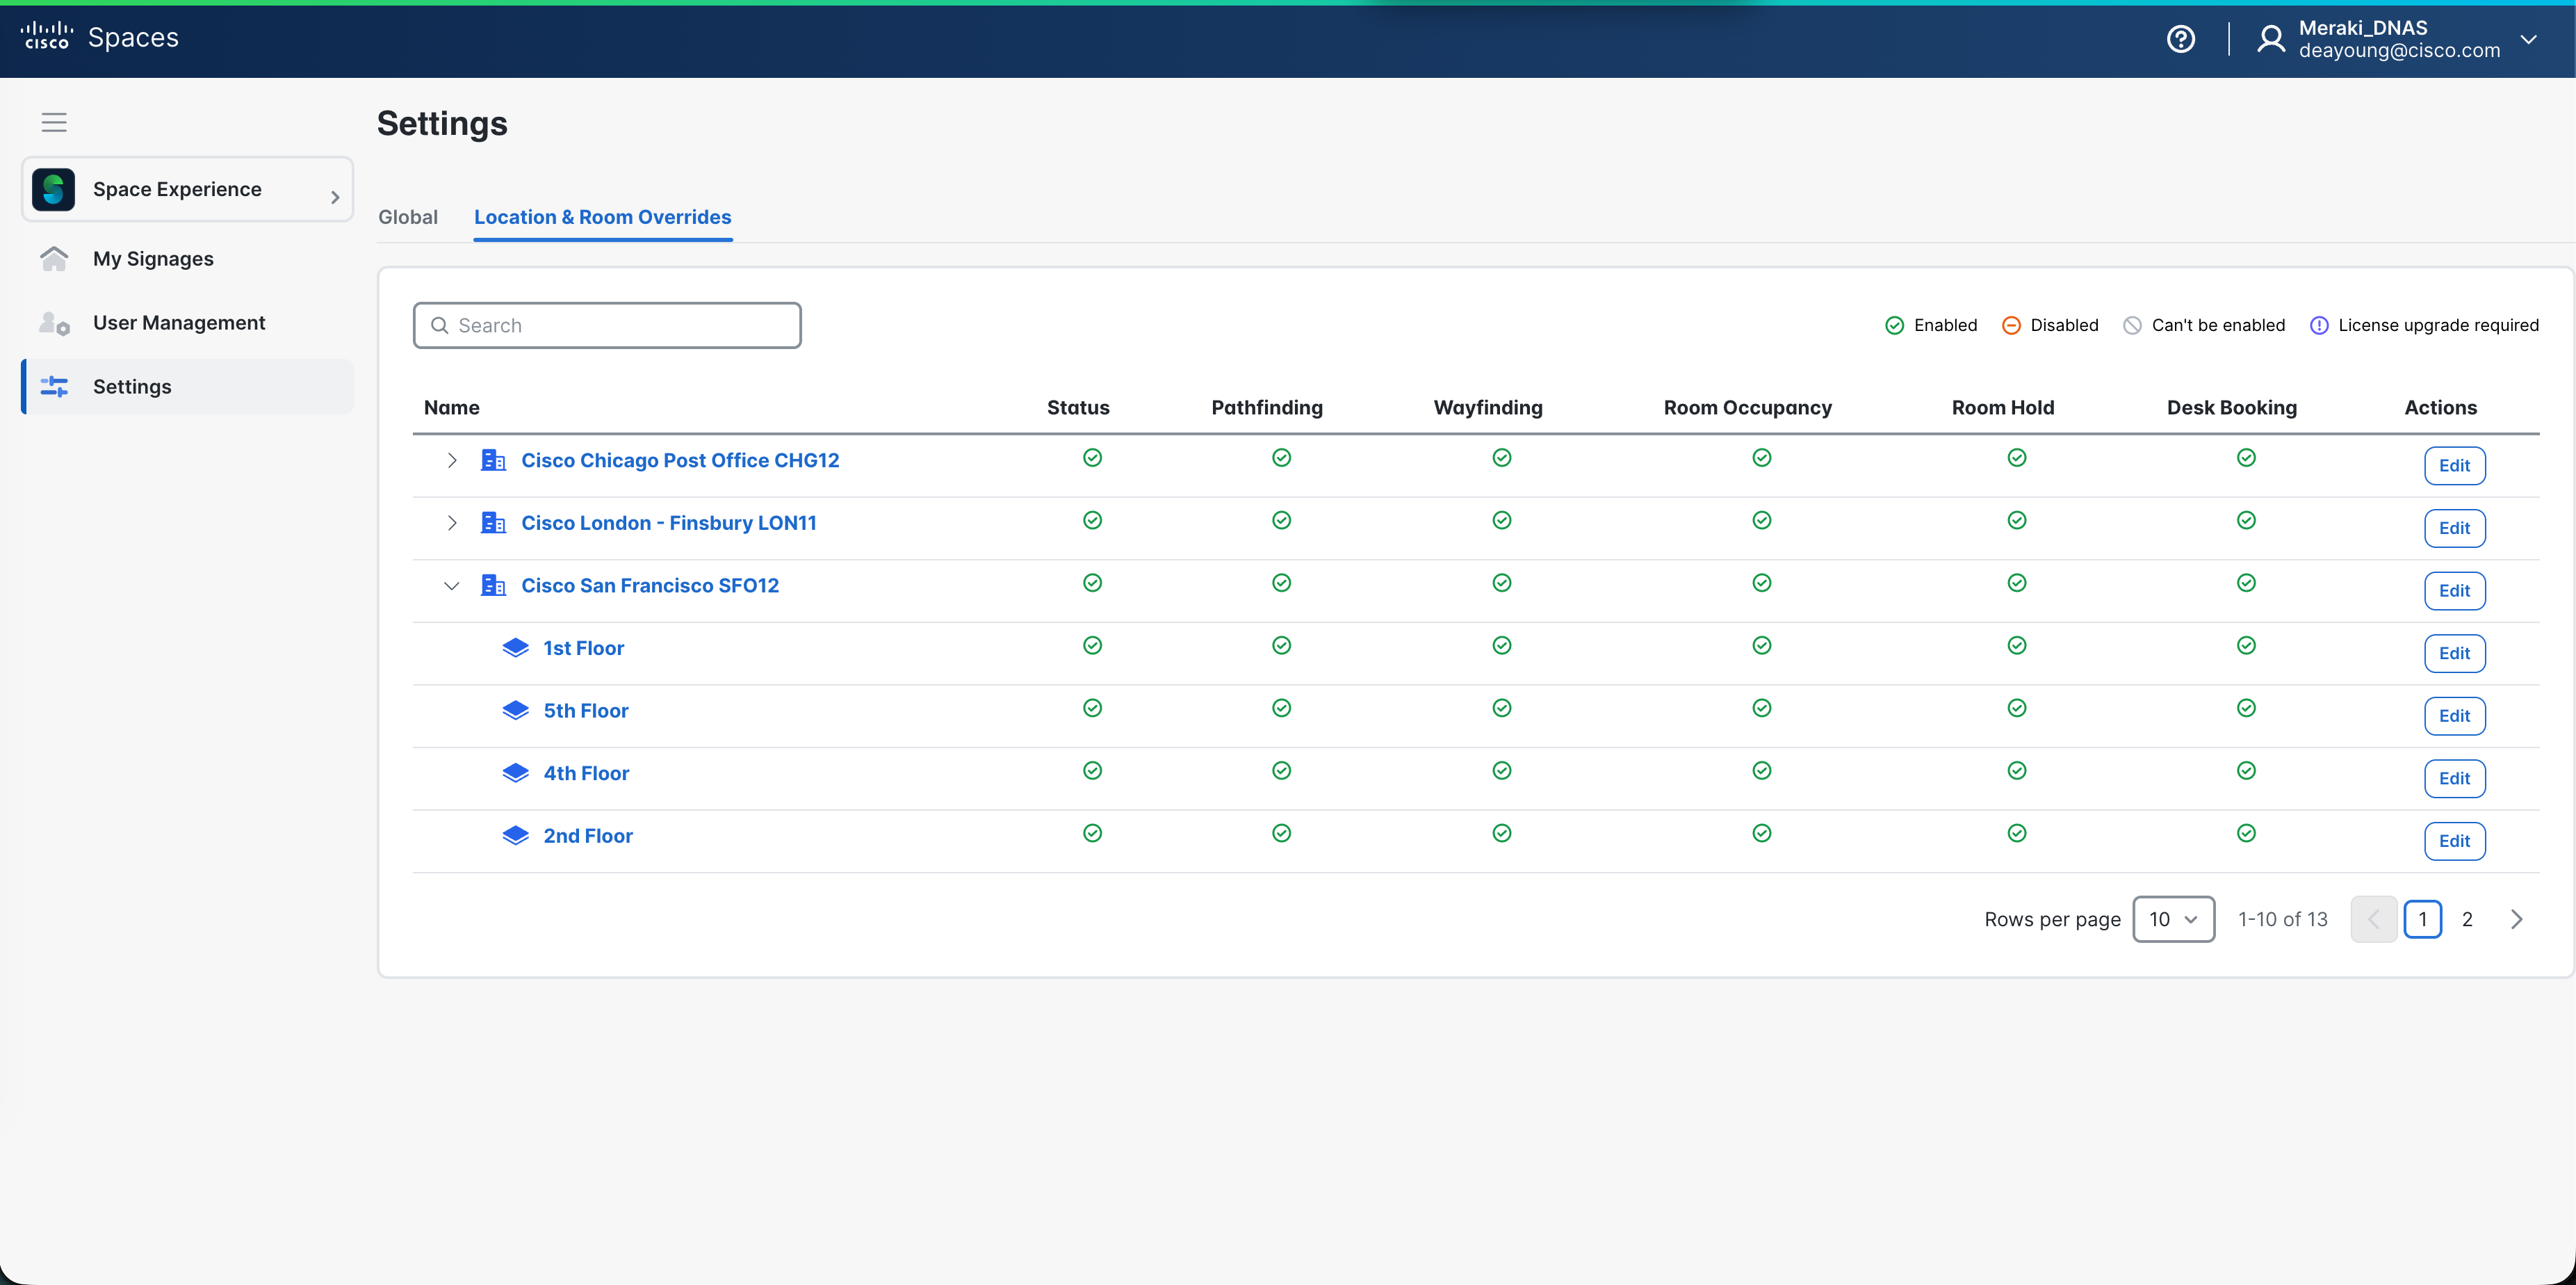This screenshot has width=2576, height=1285.
Task: Go to the next page arrow
Action: point(2516,919)
